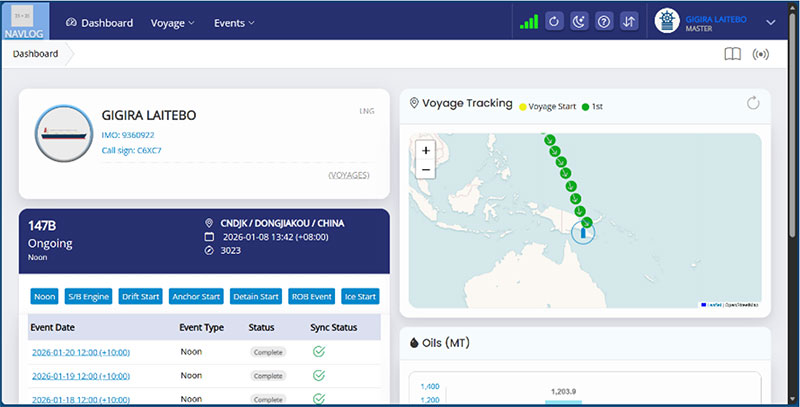Click the broadcast signal icon
800x407 pixels.
(x=761, y=54)
